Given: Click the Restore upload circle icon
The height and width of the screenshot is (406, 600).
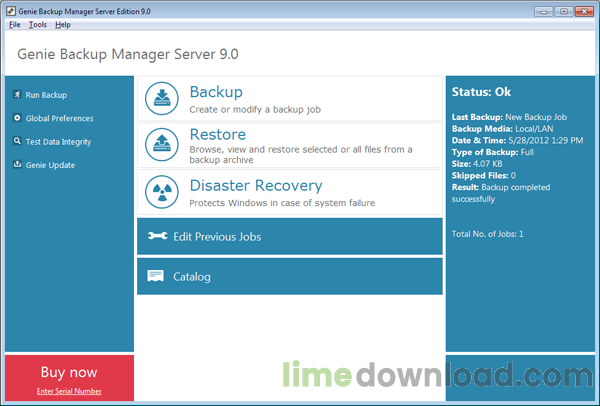Looking at the screenshot, I should (161, 144).
